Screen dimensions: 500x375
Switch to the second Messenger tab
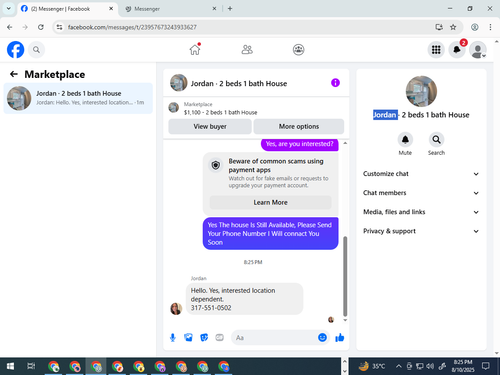pyautogui.click(x=170, y=9)
